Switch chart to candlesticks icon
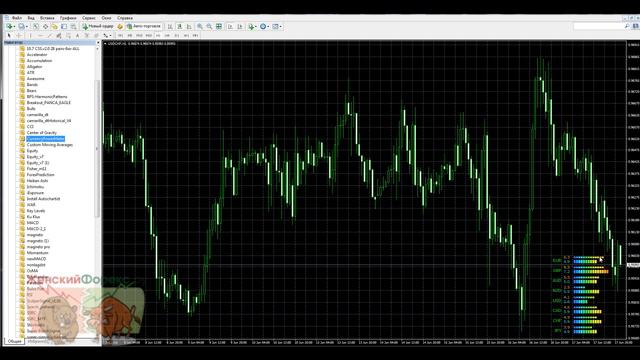 [180, 27]
